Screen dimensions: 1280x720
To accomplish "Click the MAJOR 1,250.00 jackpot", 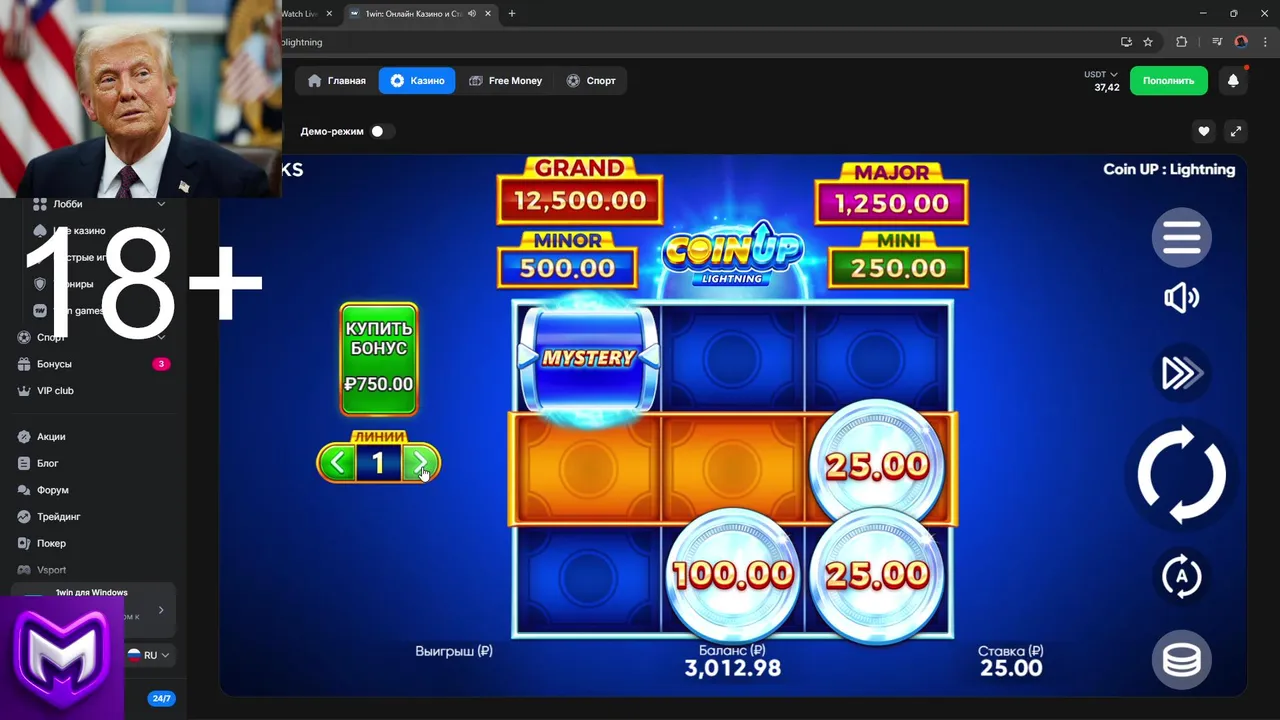I will [891, 194].
